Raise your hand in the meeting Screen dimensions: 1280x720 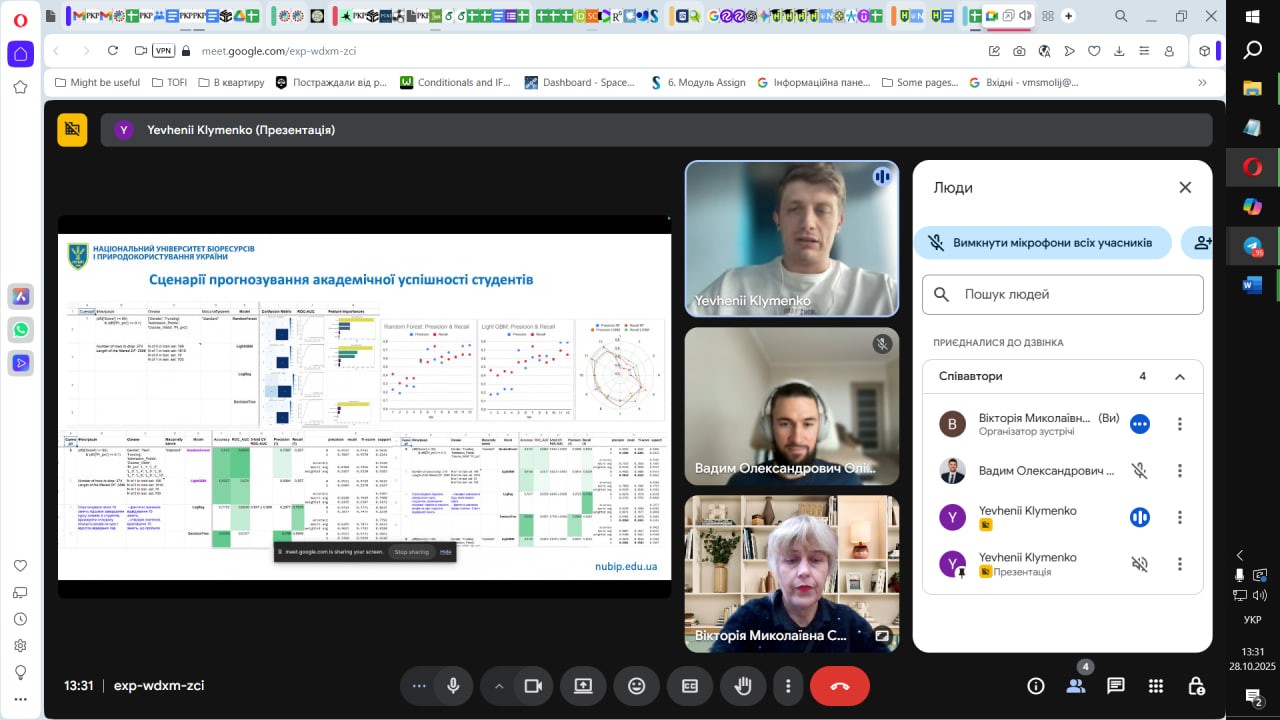743,686
